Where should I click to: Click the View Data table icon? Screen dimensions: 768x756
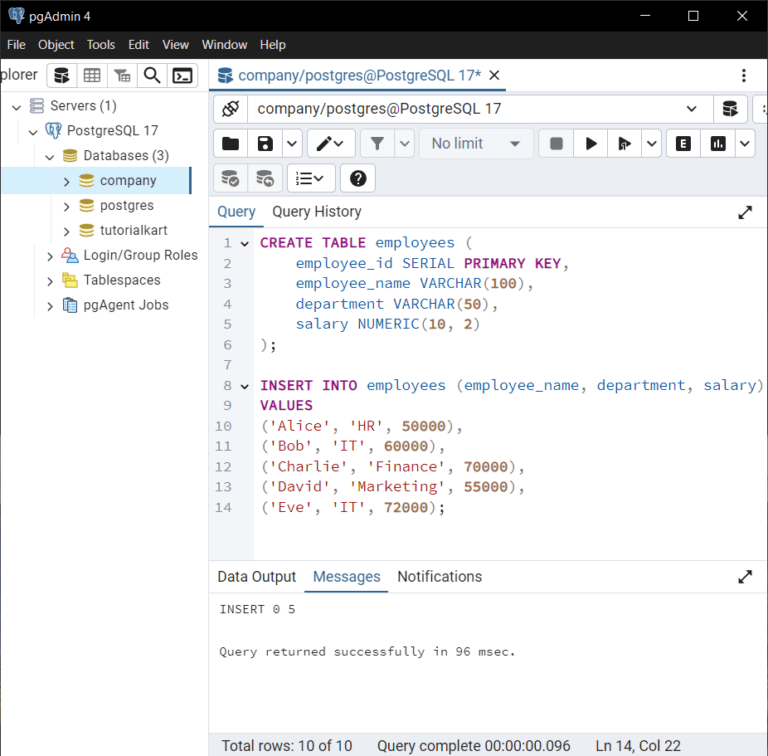click(92, 76)
